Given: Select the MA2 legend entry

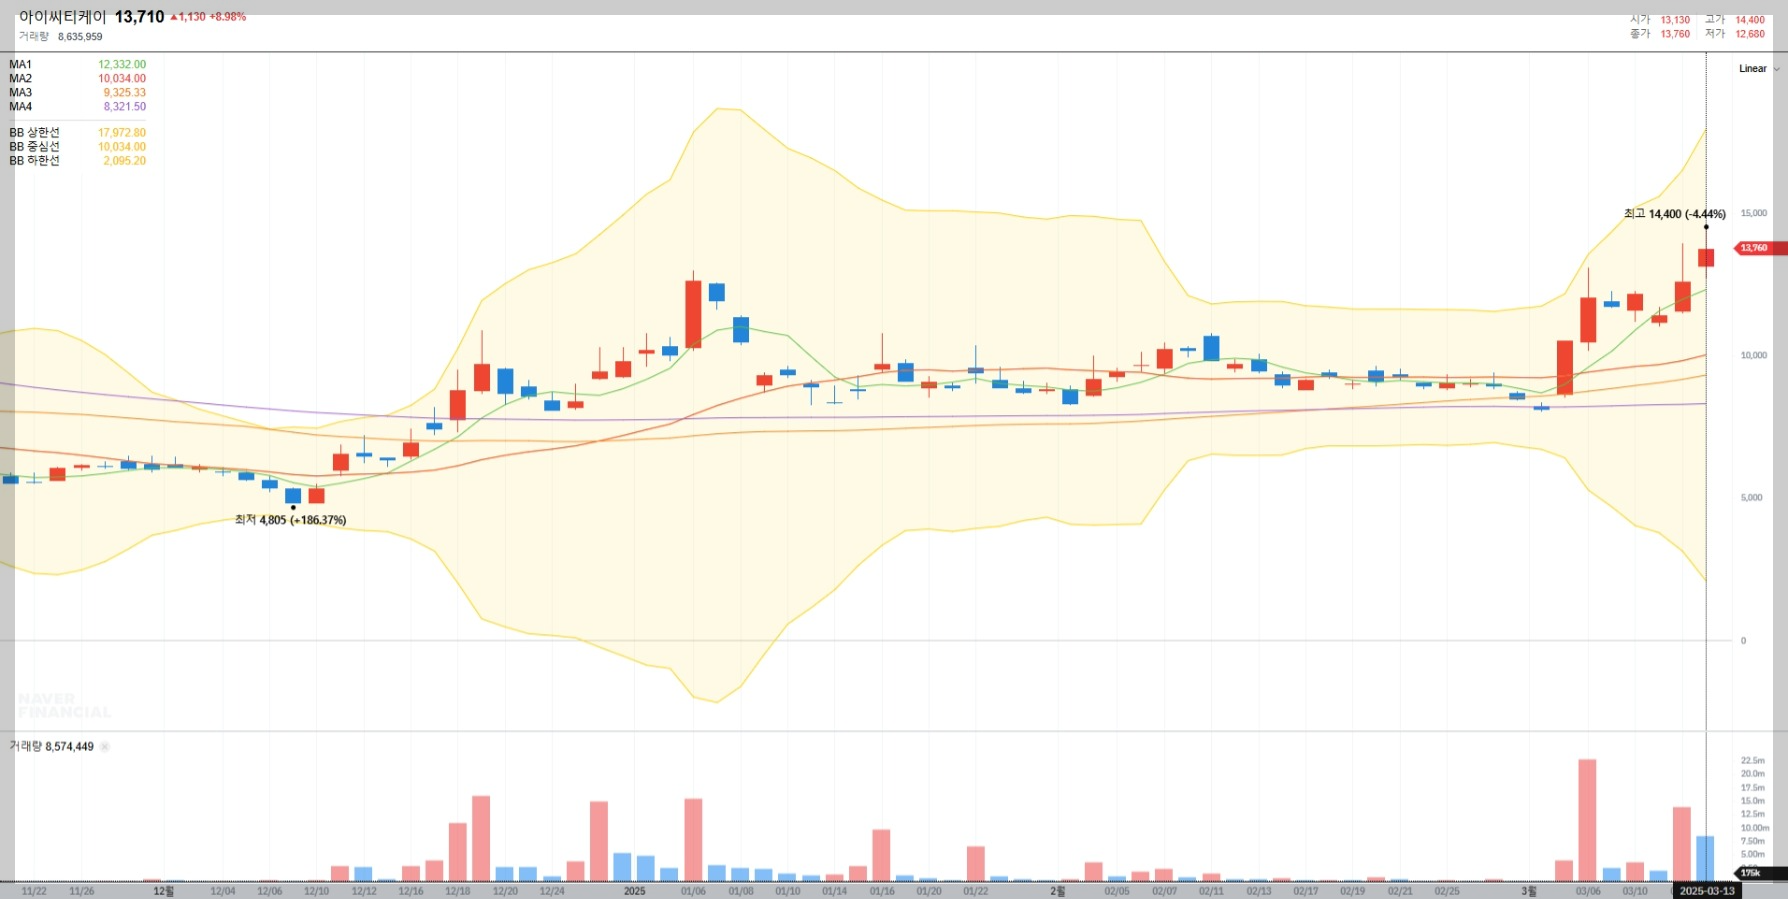Looking at the screenshot, I should 20,79.
